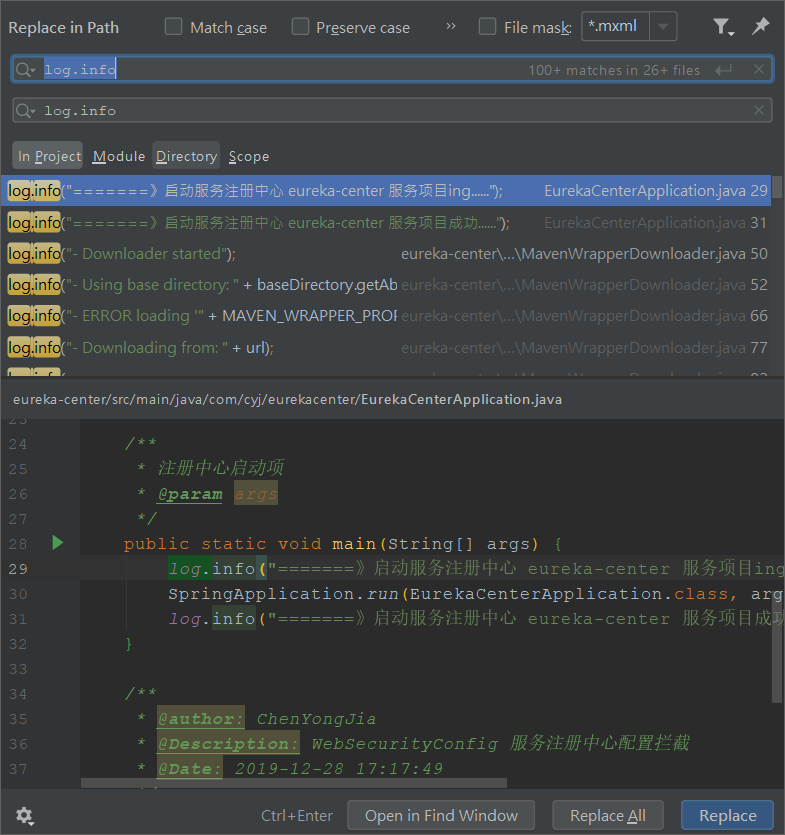Viewport: 785px width, 835px height.
Task: Click the highlighted args parameter in Javadoc
Action: 256,494
